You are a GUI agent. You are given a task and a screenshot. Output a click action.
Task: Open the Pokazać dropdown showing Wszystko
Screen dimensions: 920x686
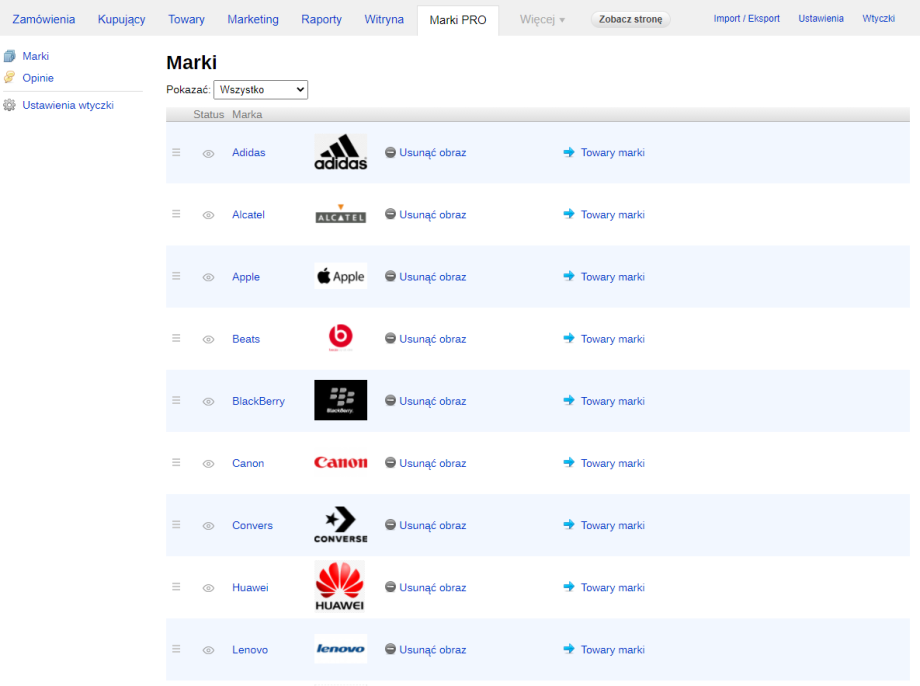(261, 90)
